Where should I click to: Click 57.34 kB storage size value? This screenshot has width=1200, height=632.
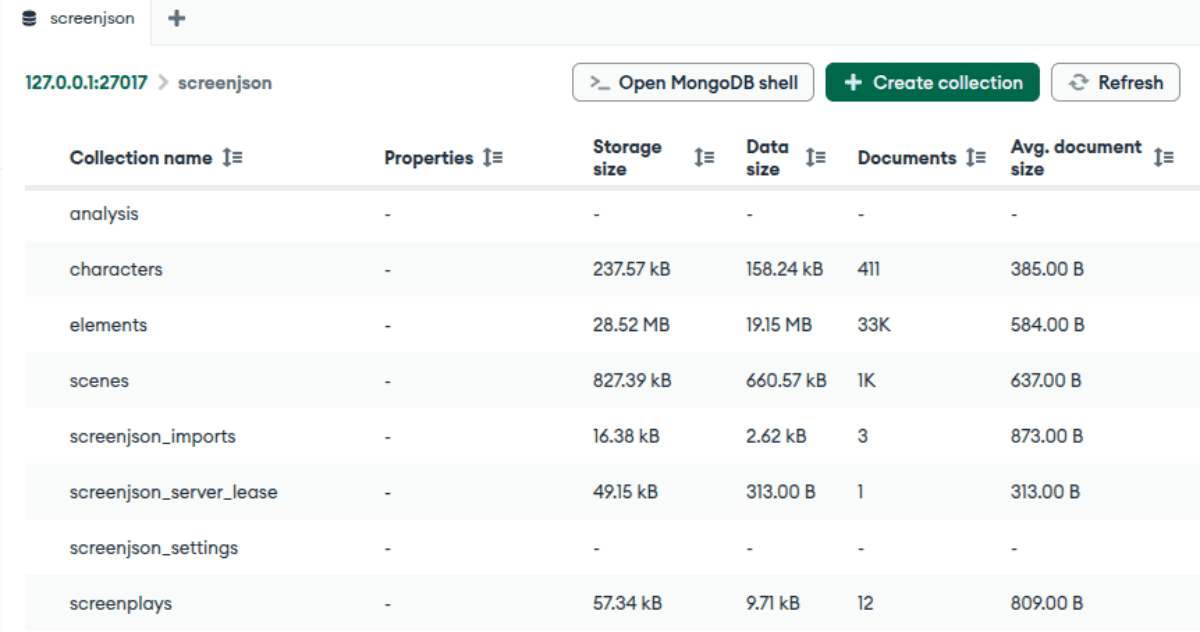[x=627, y=605]
